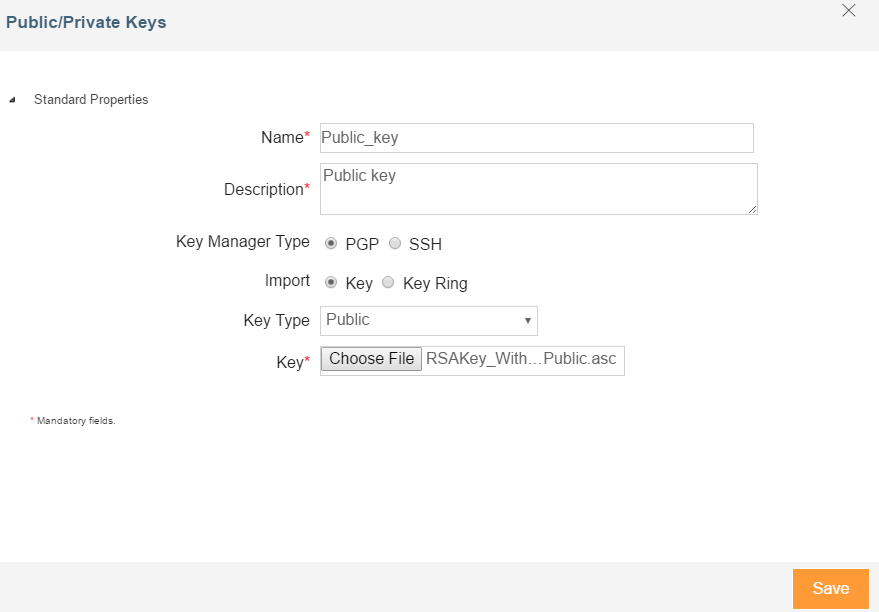Choose SSH as Key Manager Type
The height and width of the screenshot is (612, 879).
pos(395,243)
